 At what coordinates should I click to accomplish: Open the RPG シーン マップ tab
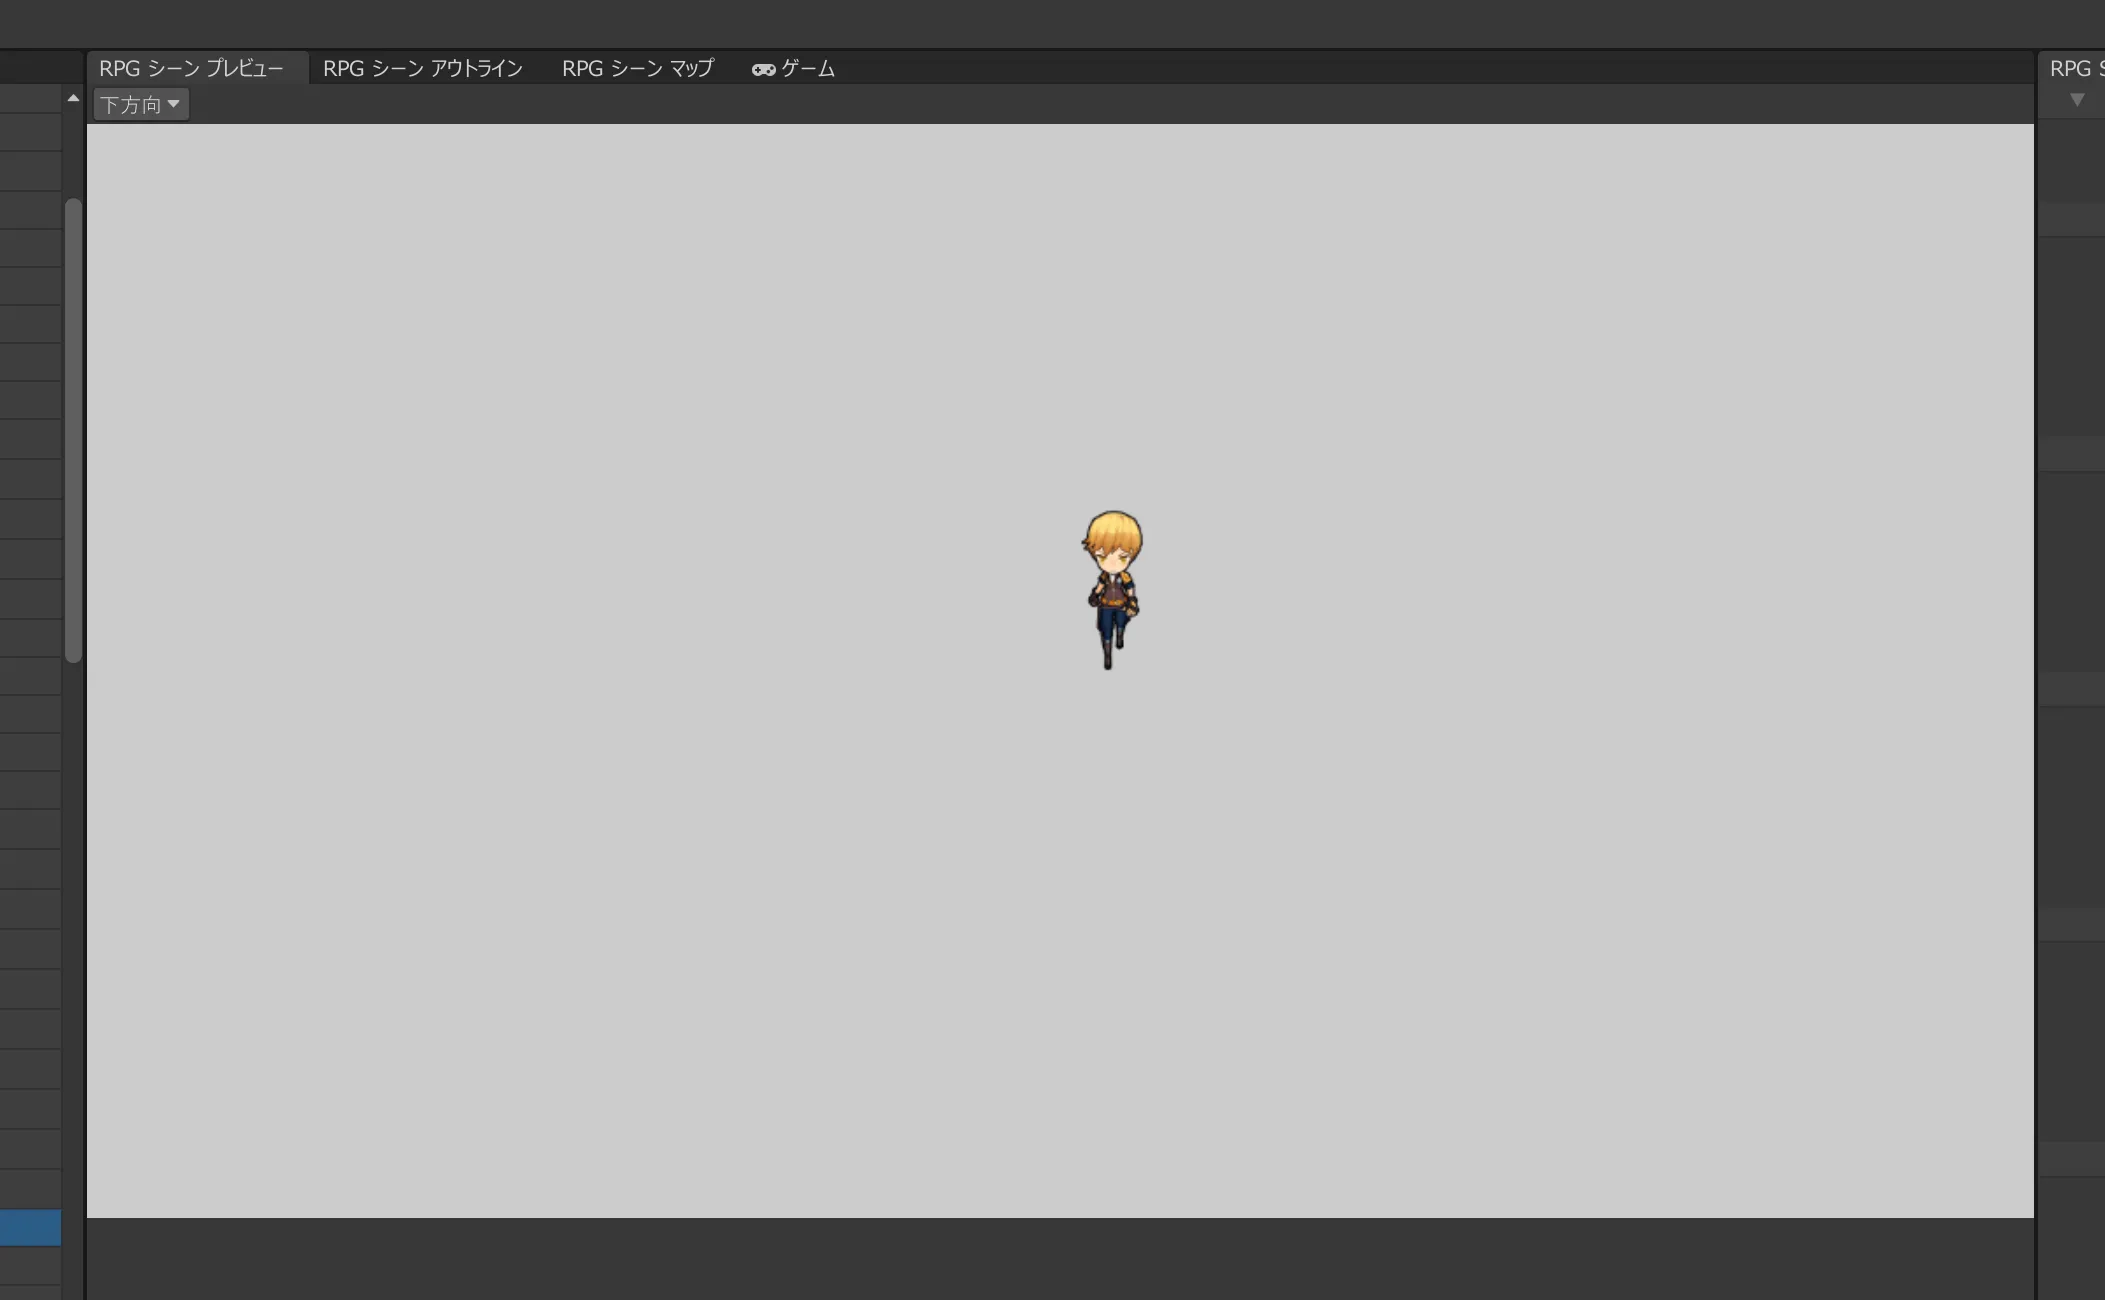(637, 68)
